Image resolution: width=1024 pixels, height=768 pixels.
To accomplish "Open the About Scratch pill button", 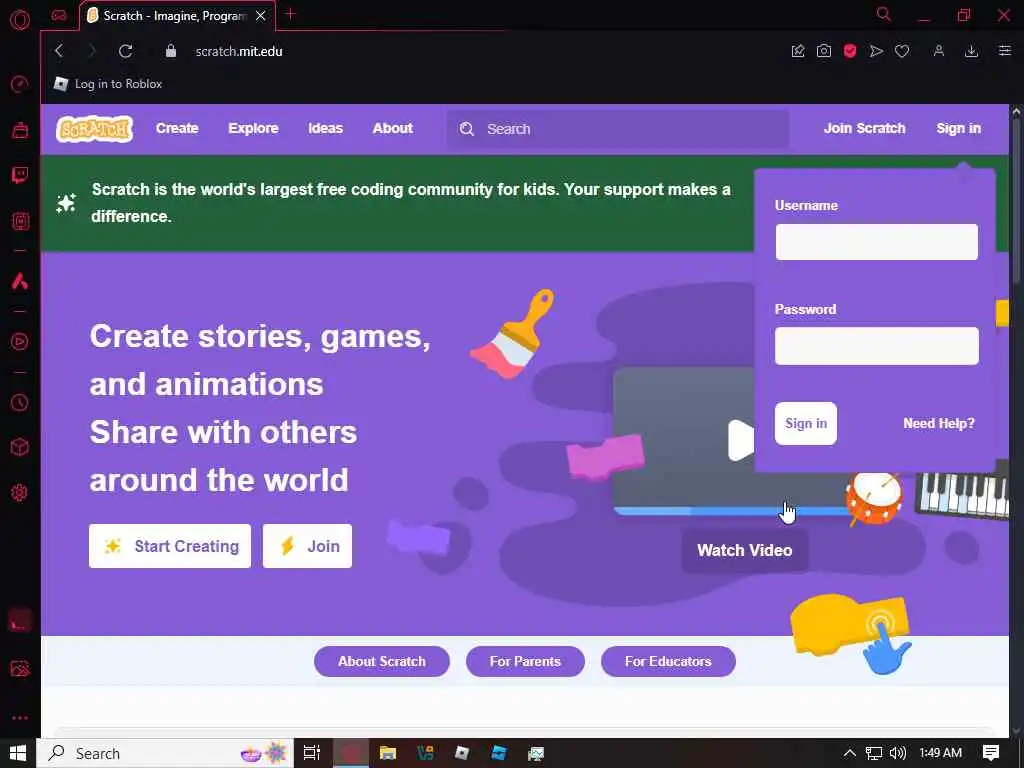I will [381, 662].
